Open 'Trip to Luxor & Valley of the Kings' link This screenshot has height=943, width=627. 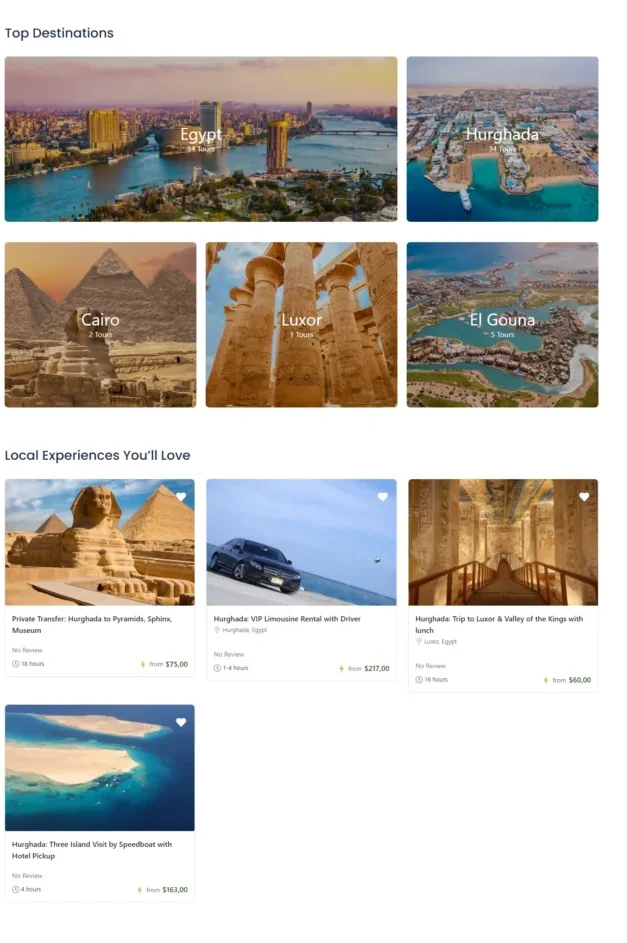click(x=499, y=624)
